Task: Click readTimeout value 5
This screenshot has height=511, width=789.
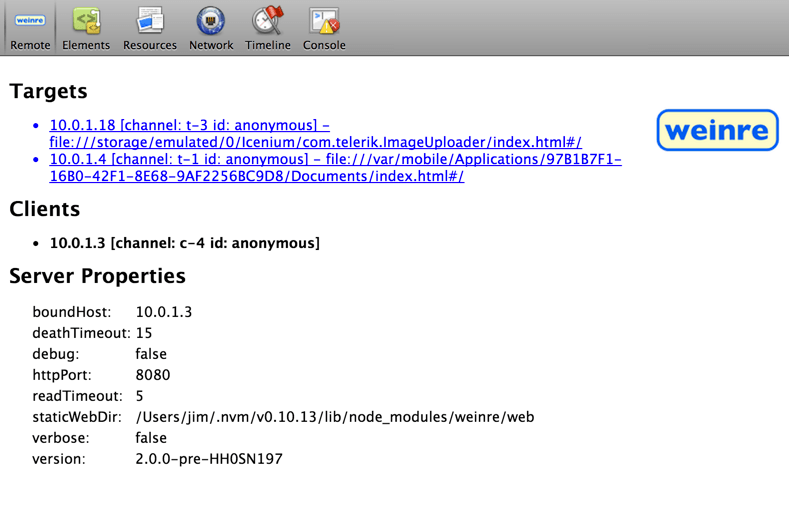Action: tap(139, 396)
